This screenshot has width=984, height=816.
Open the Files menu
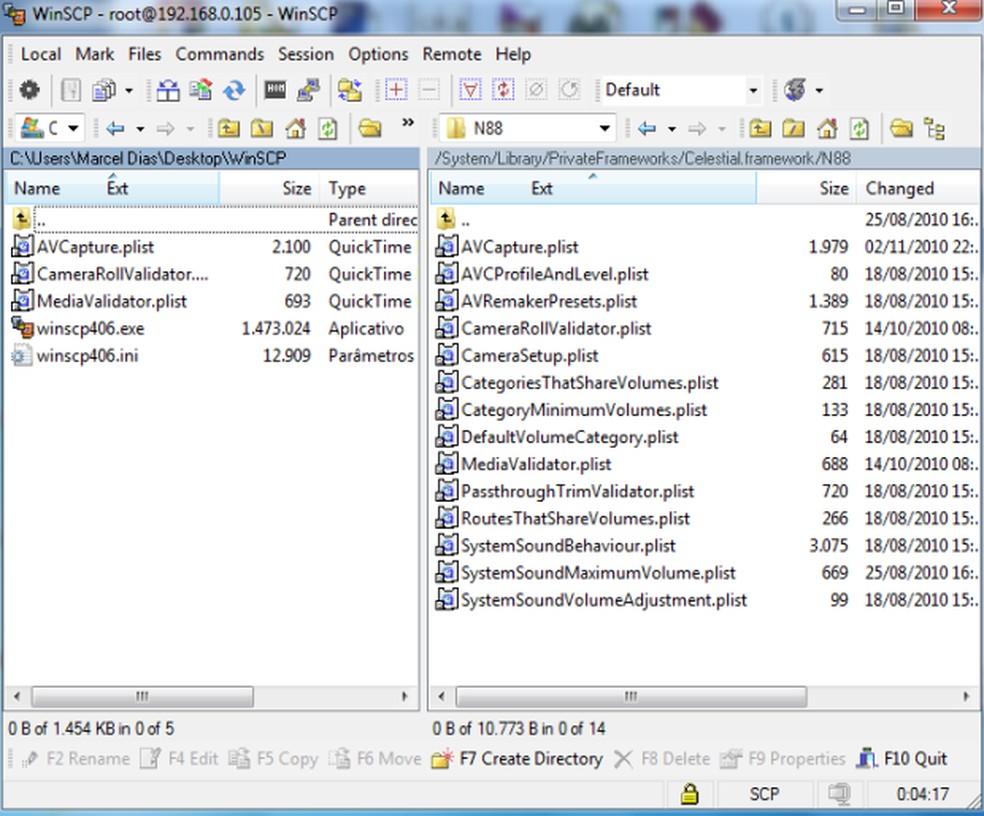[x=144, y=54]
